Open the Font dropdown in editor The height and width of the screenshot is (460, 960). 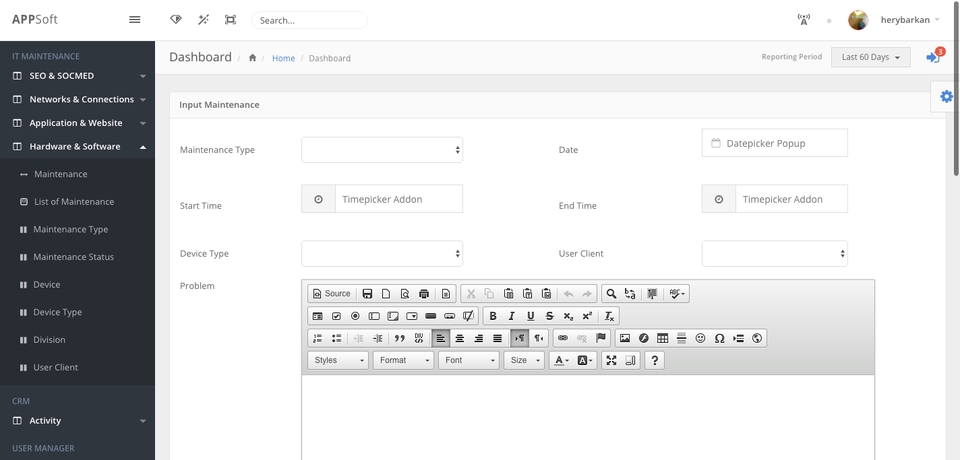coord(468,360)
